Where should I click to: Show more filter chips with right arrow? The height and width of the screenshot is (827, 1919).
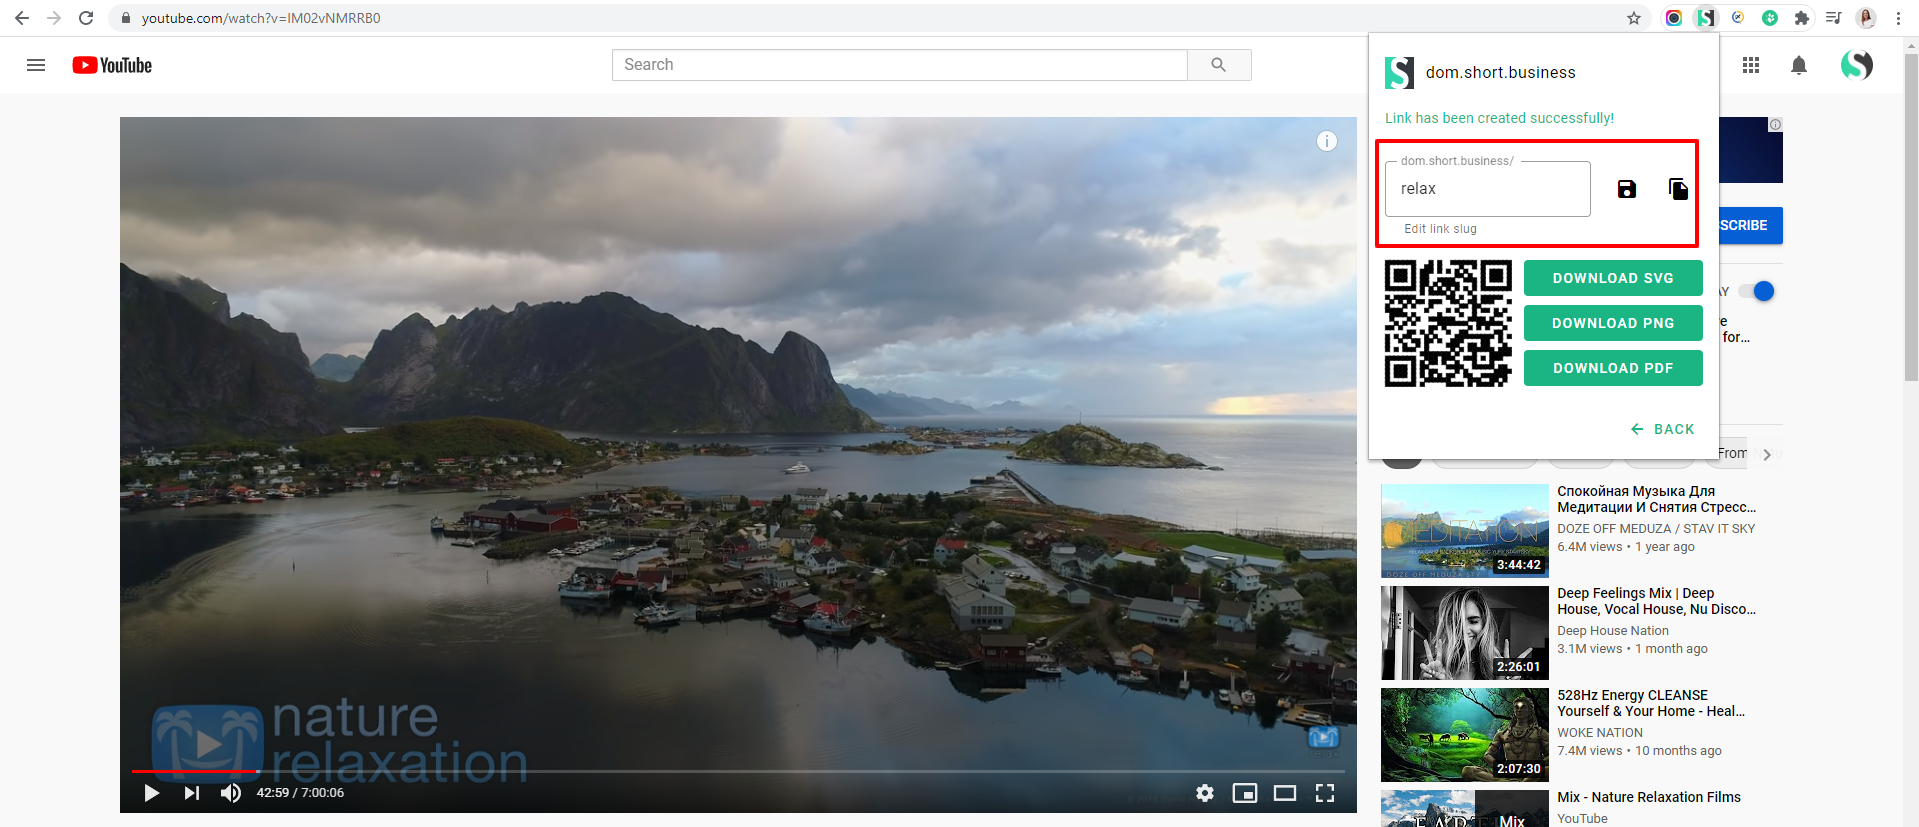click(1767, 455)
